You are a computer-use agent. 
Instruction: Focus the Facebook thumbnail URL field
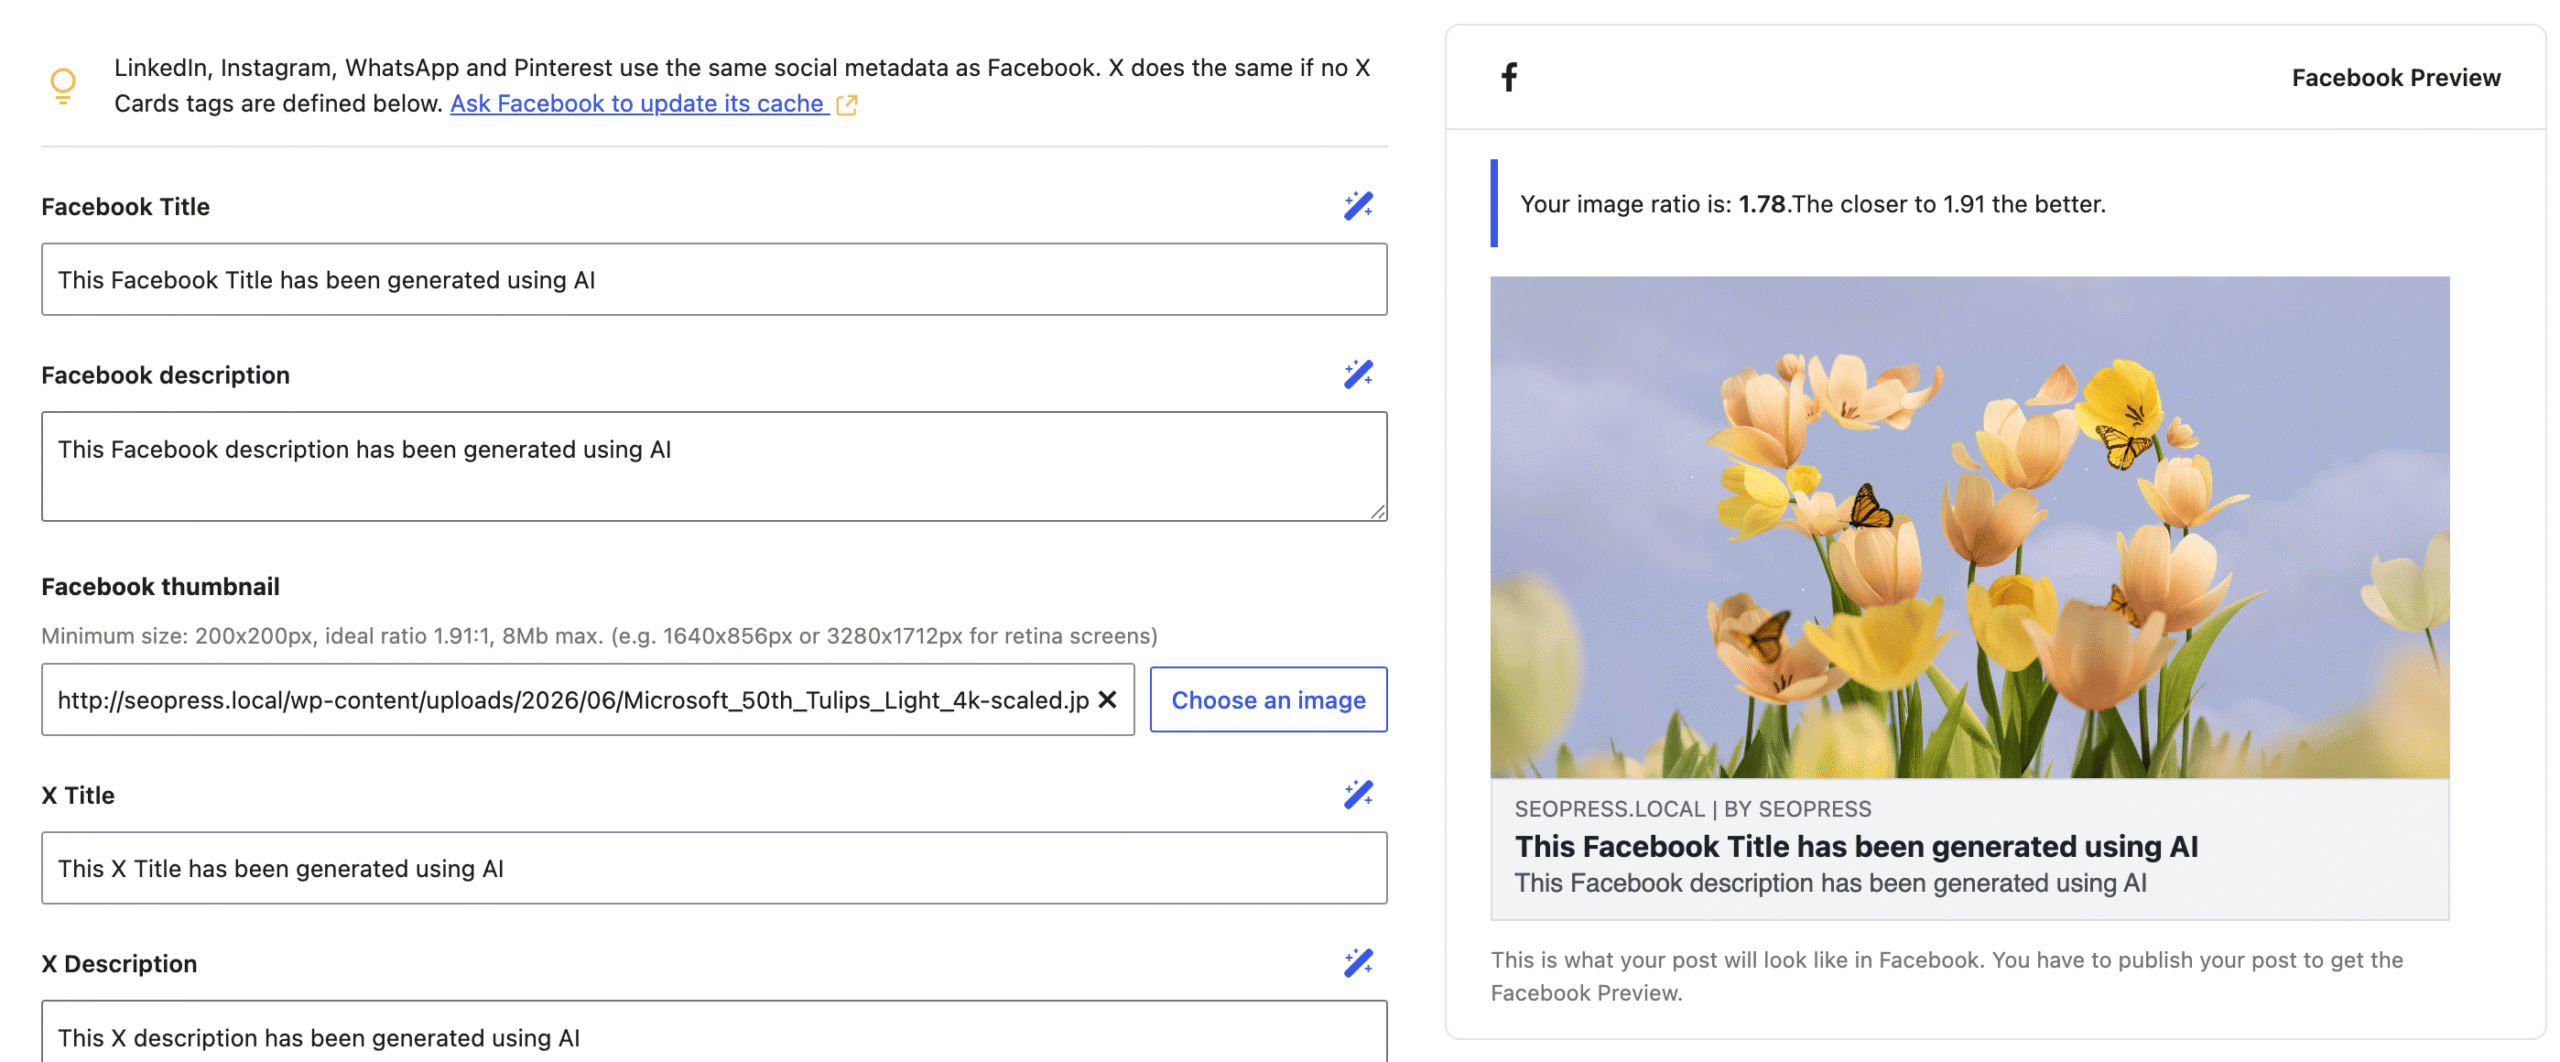[x=588, y=700]
